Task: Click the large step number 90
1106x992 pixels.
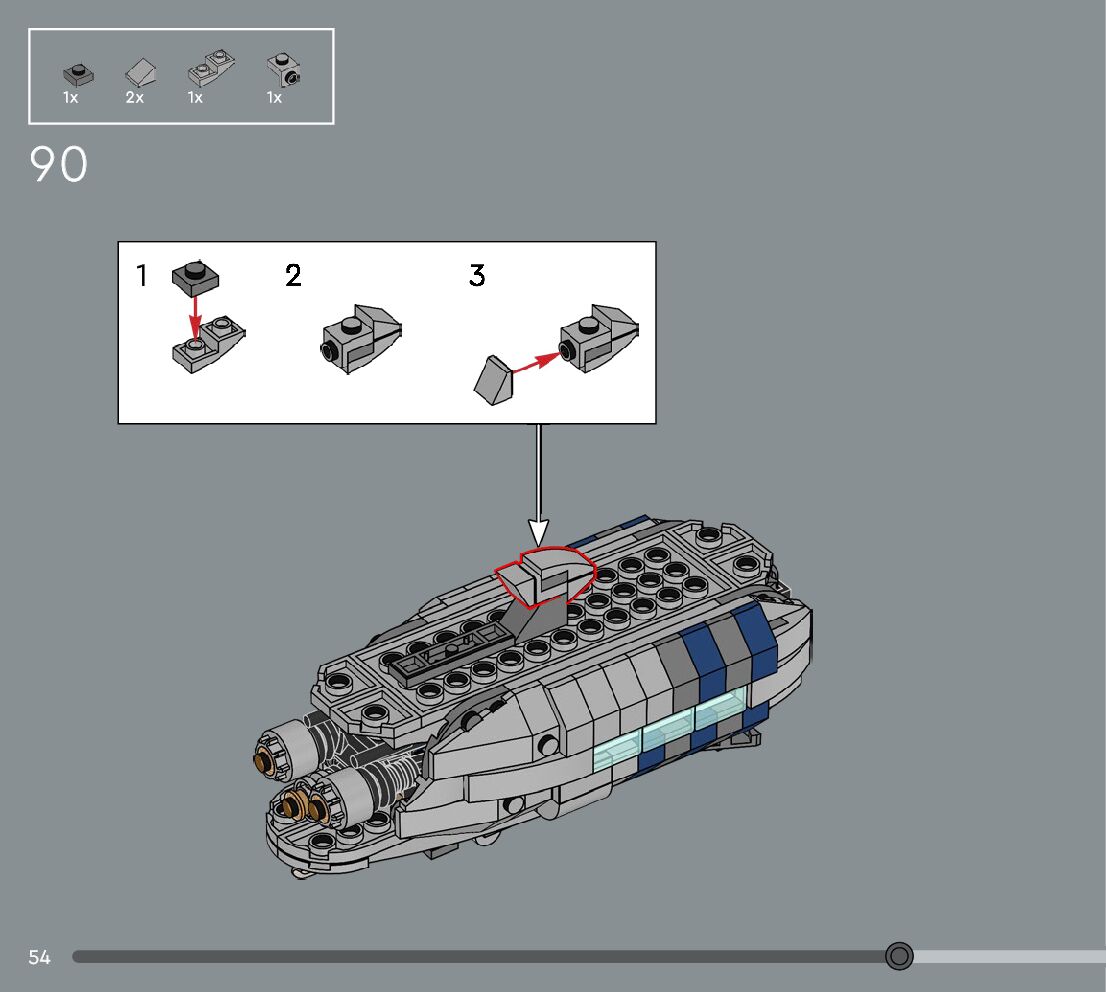Action: coord(59,165)
